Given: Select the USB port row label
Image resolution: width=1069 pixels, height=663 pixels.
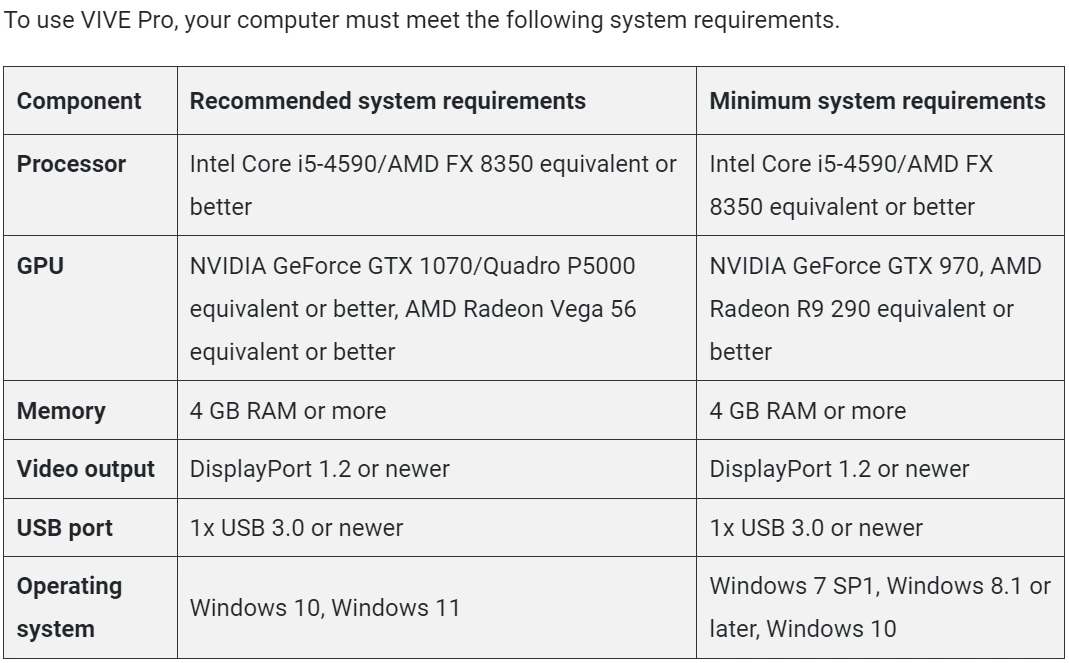Looking at the screenshot, I should tap(65, 528).
